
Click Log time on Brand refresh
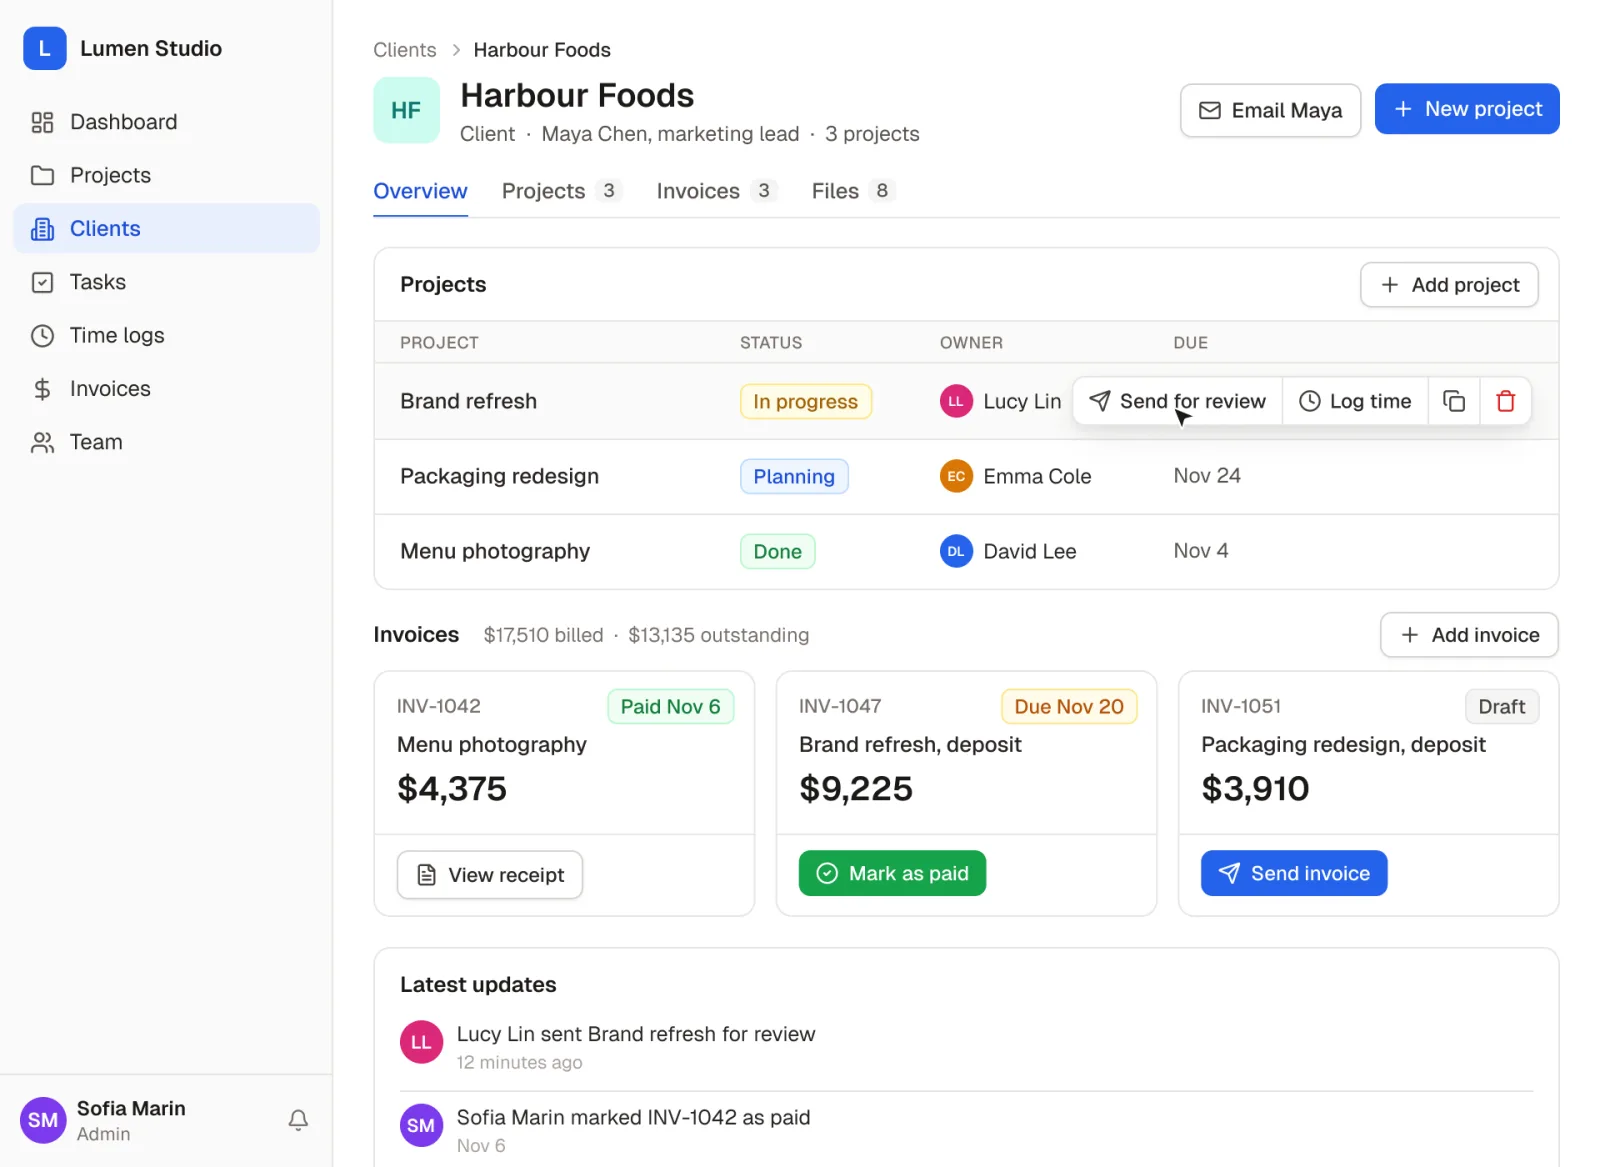[x=1355, y=401]
